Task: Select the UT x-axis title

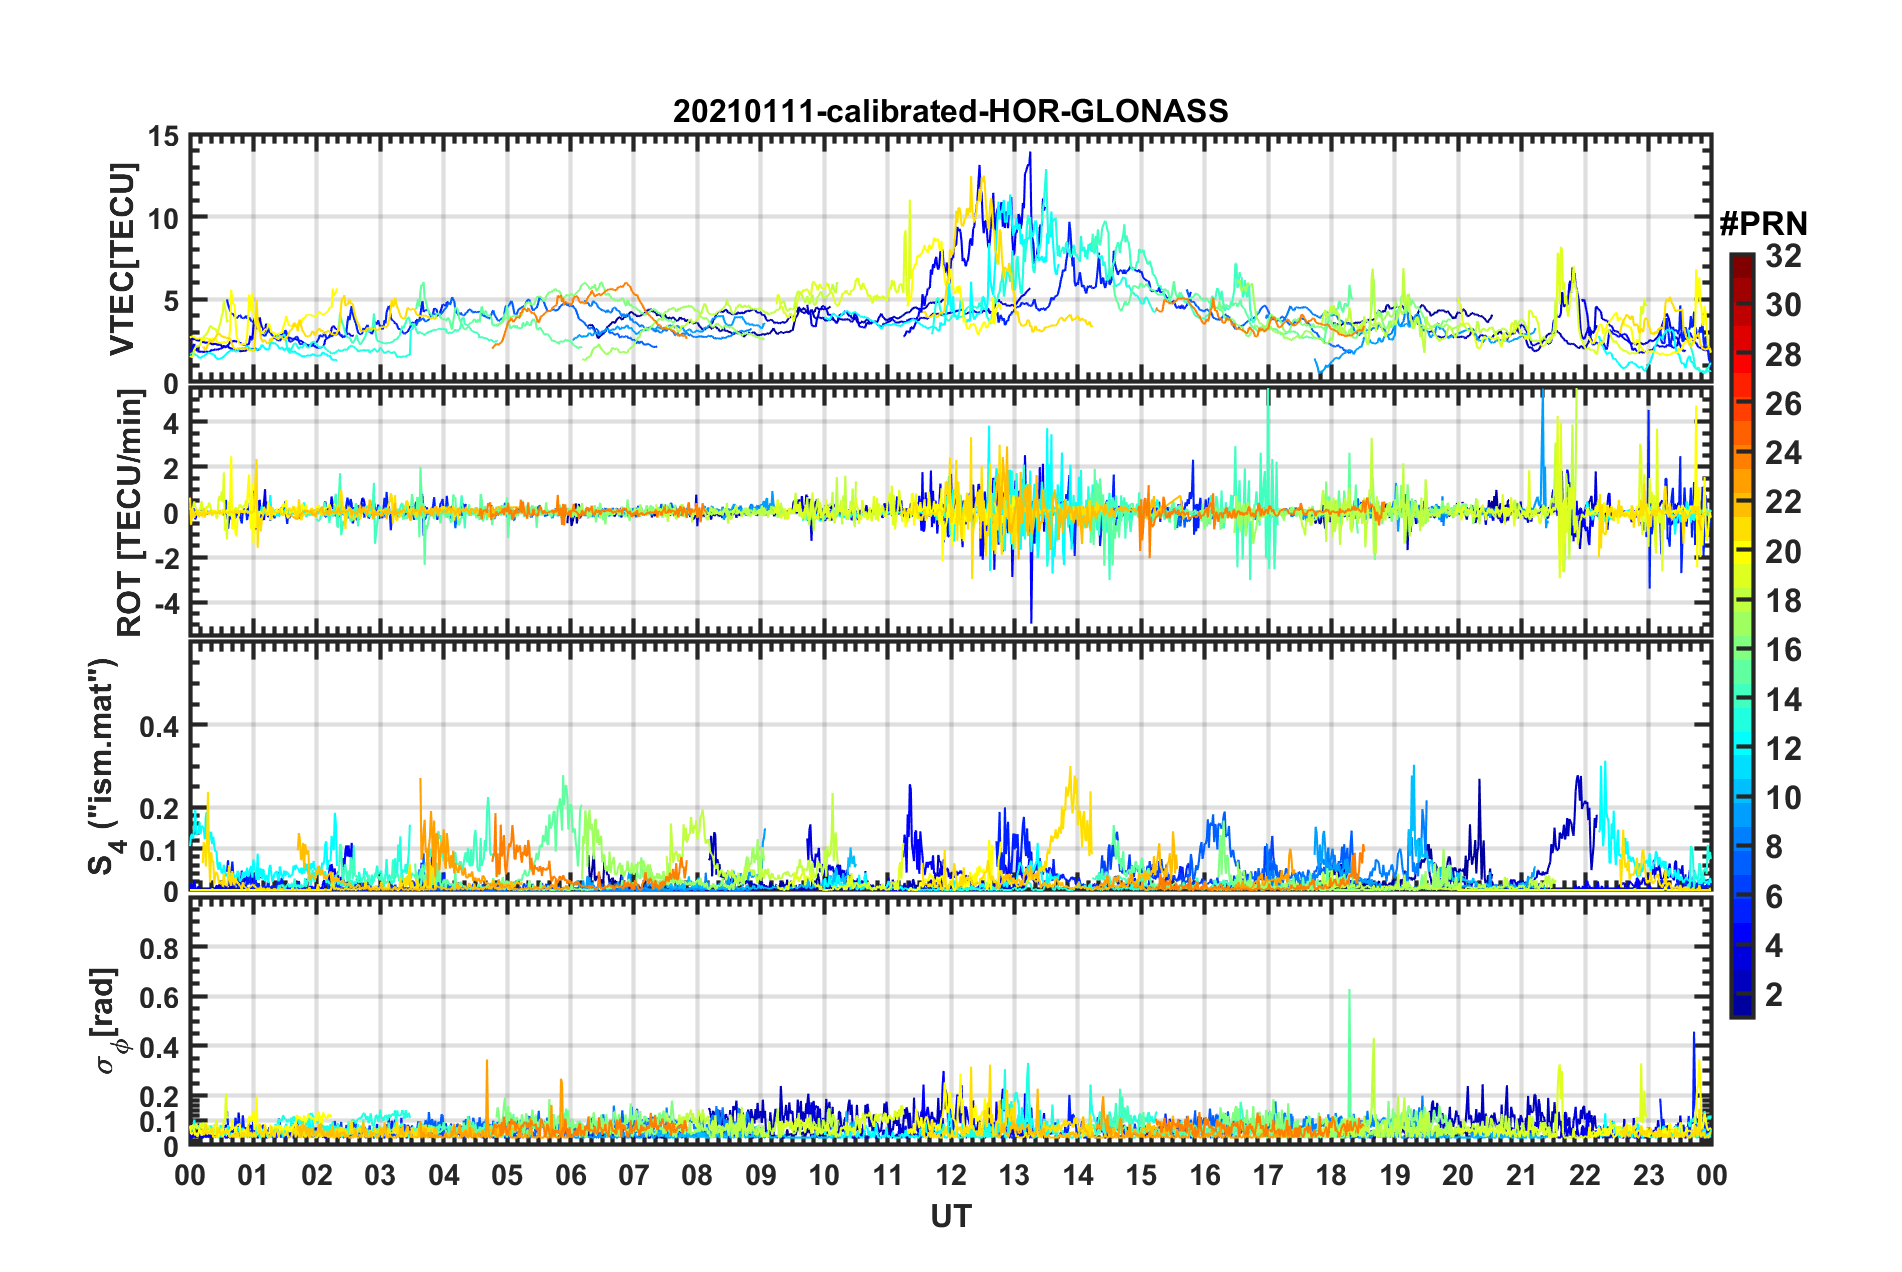Action: pos(951,1216)
